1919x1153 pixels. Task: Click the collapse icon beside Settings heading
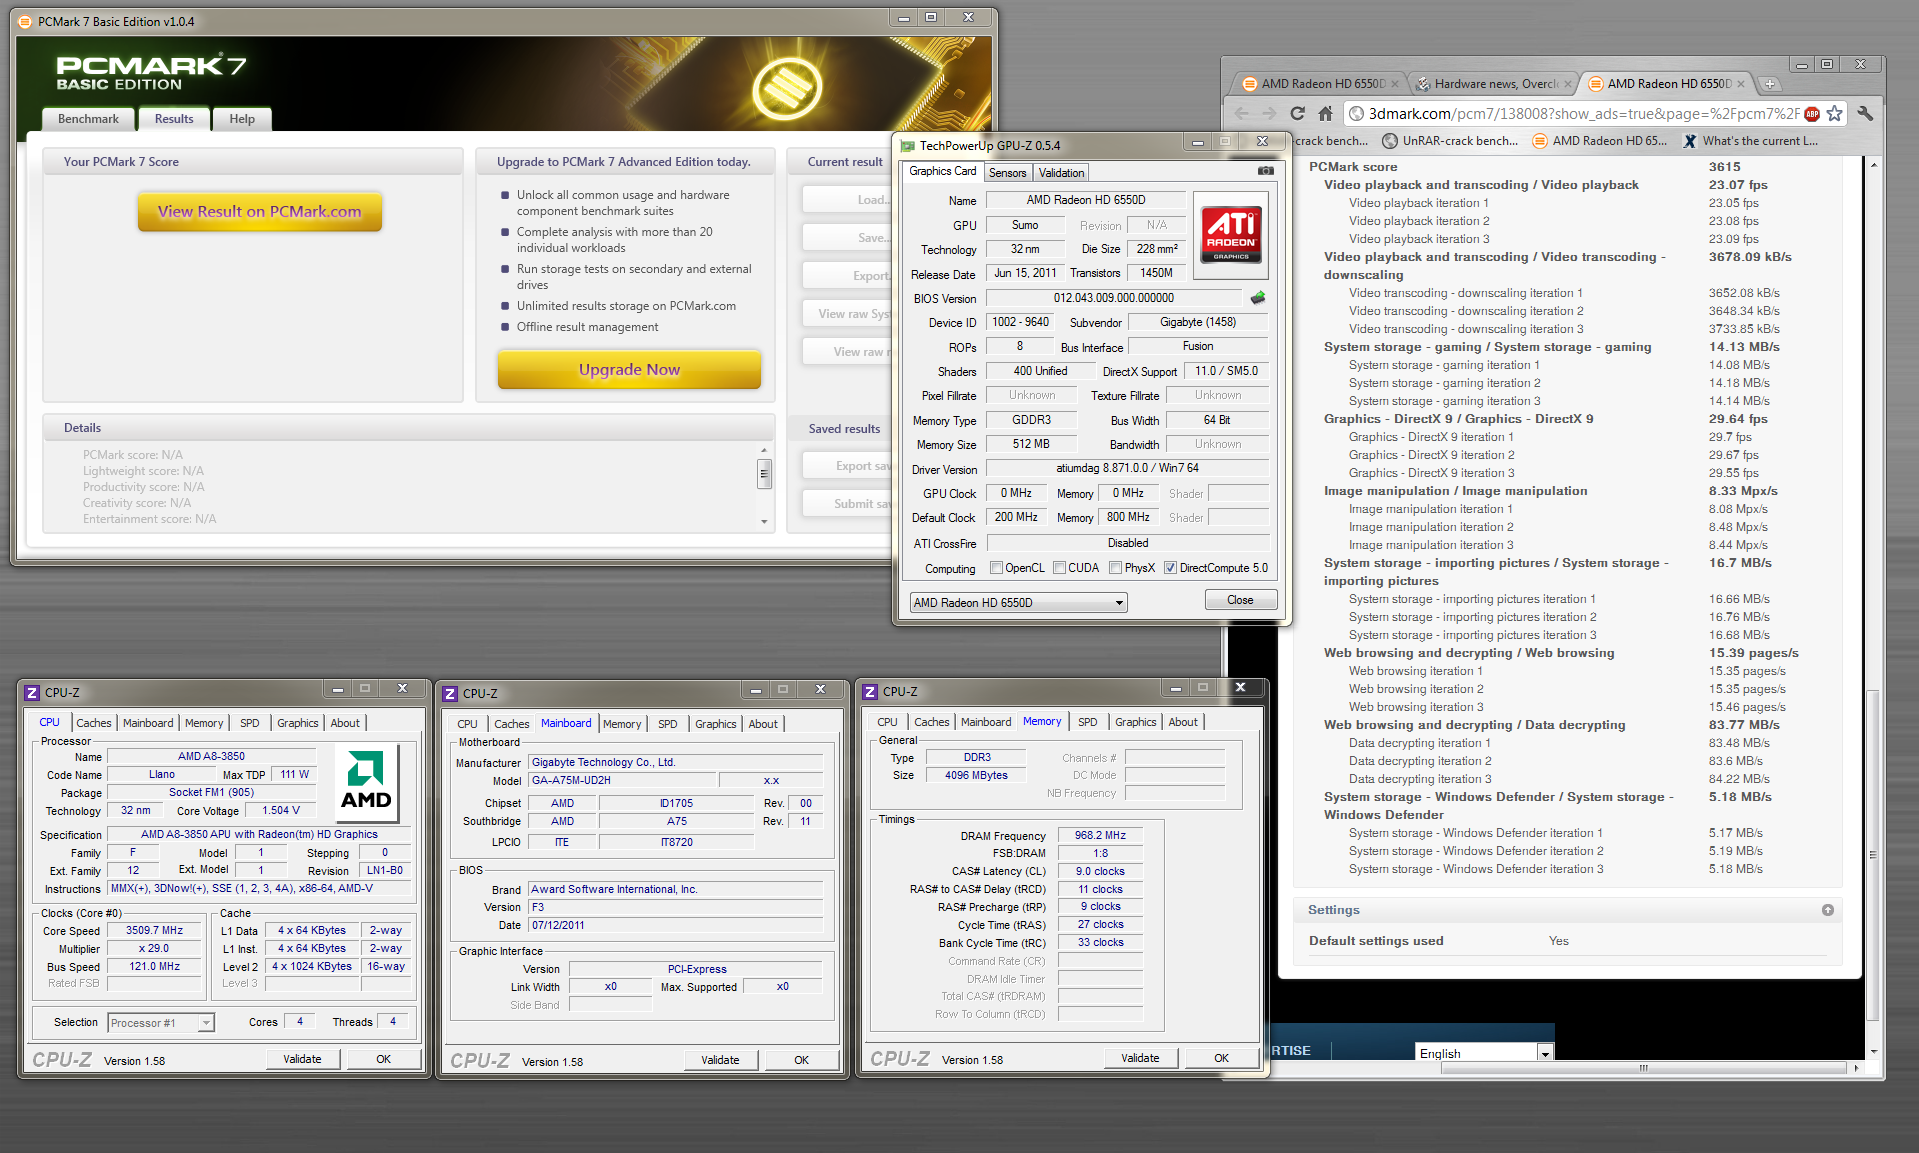(1827, 910)
